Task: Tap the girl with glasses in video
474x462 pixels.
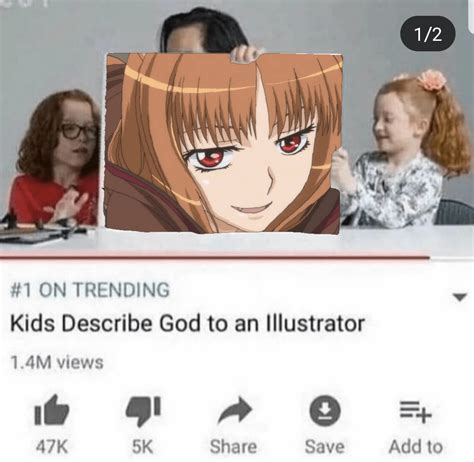Action: [58, 157]
